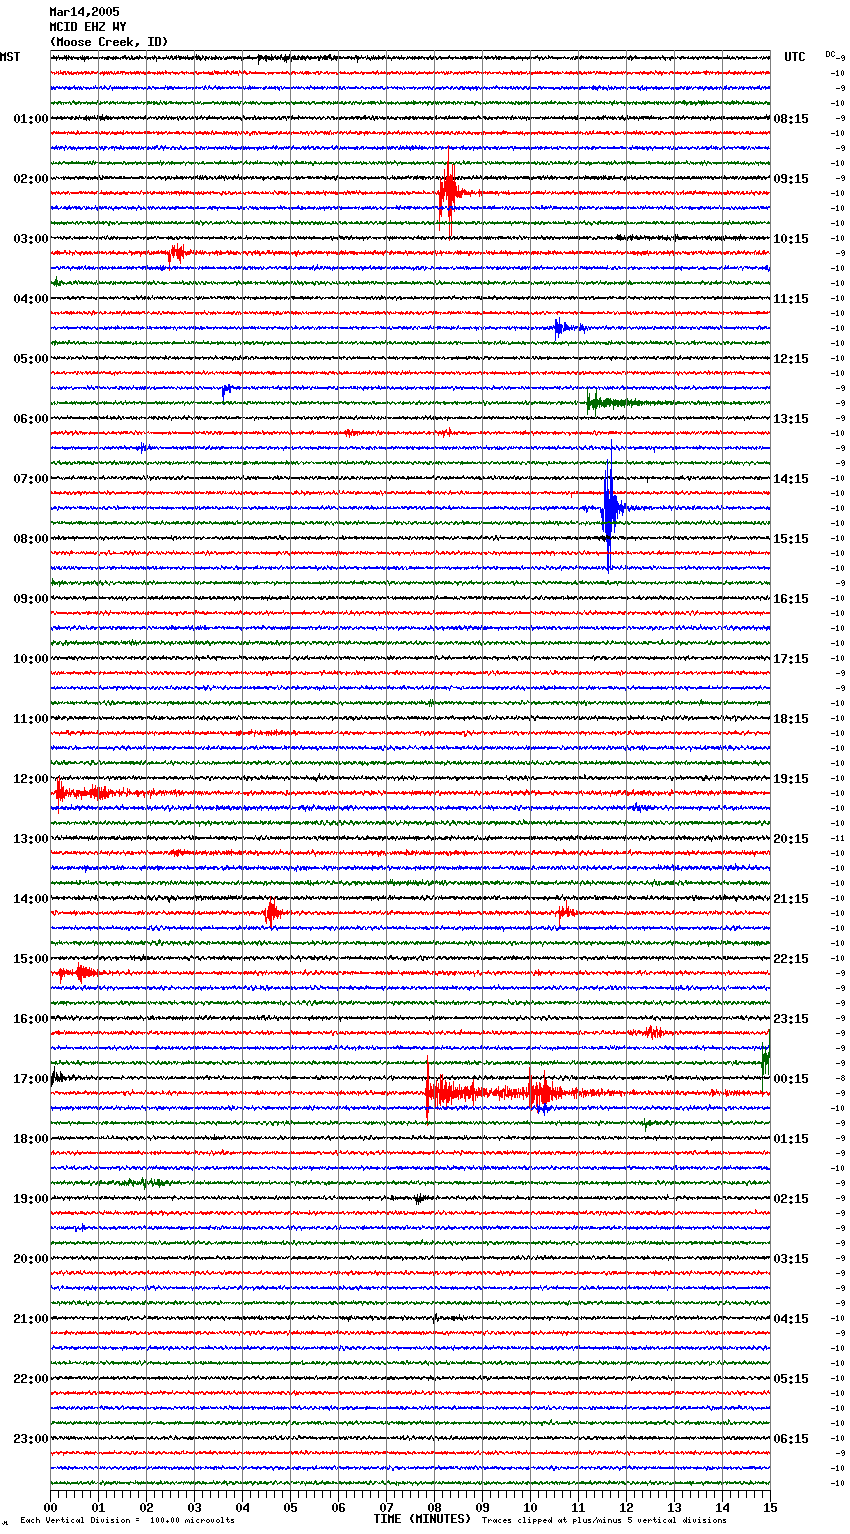The height and width of the screenshot is (1534, 850).
Task: Click the 02:15 UTC time label
Action: coord(791,1199)
